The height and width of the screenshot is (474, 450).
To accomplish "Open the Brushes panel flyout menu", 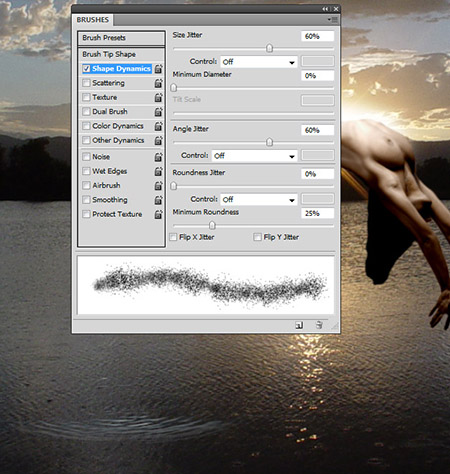I will click(333, 20).
